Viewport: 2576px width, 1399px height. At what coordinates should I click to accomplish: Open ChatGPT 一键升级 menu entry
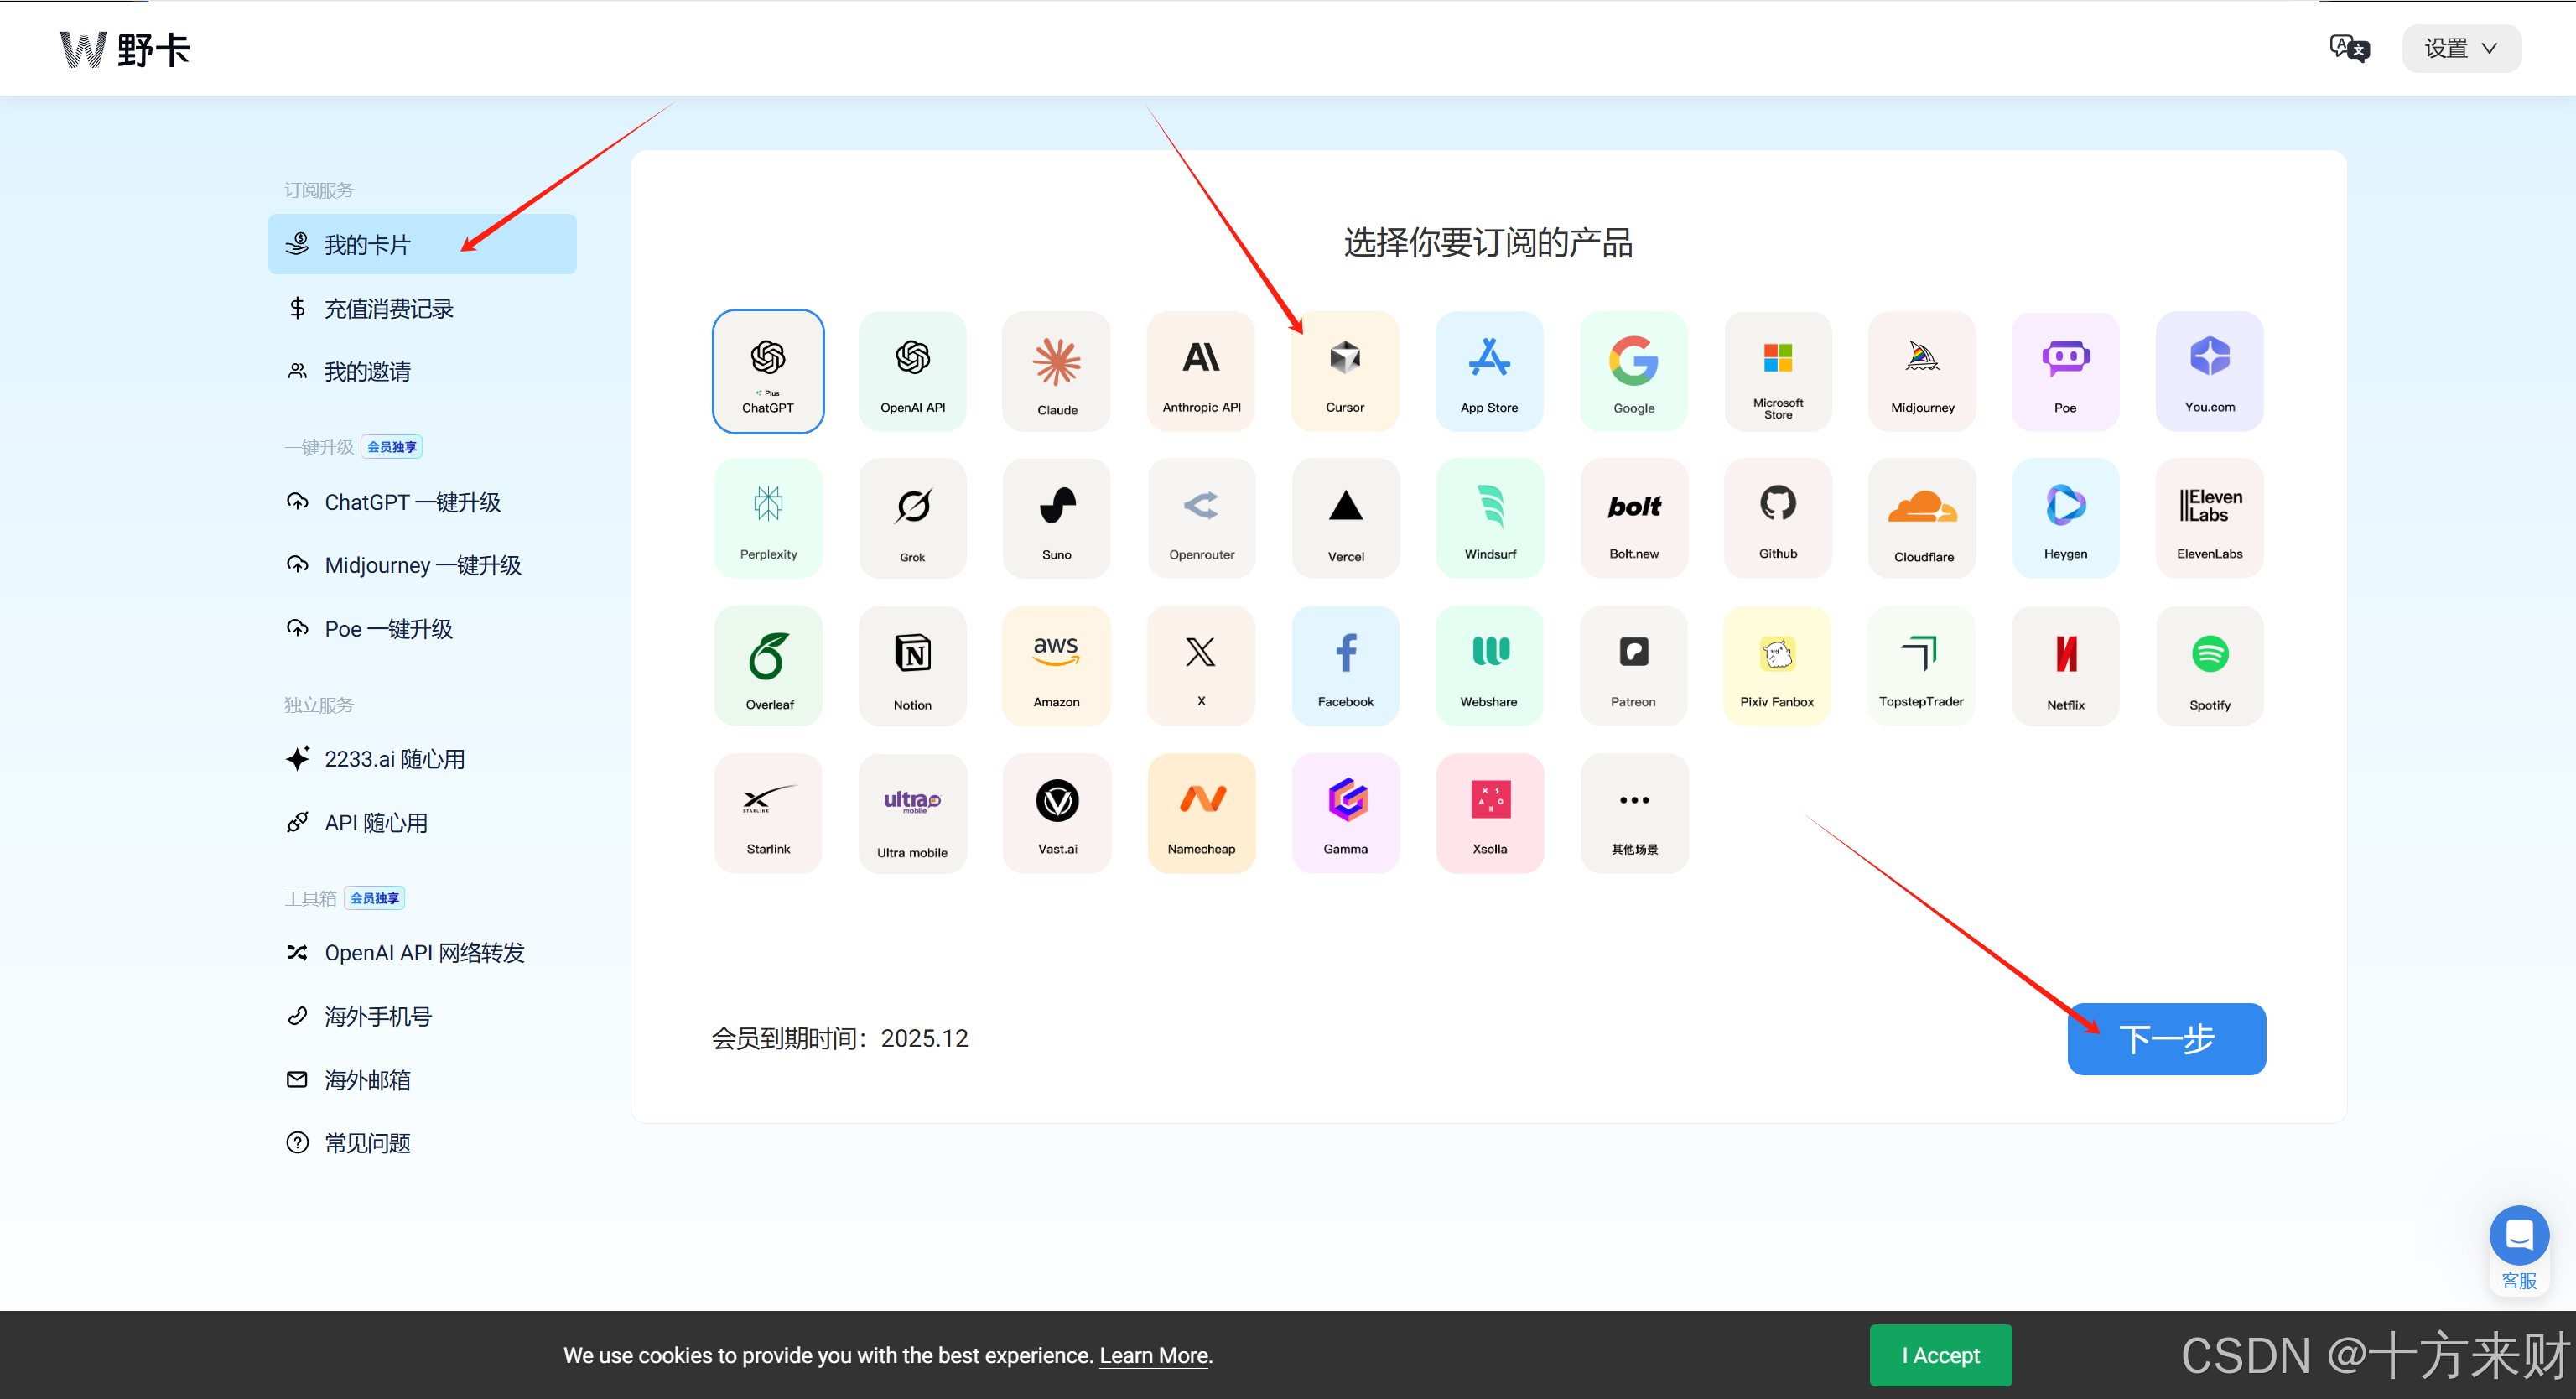click(412, 502)
